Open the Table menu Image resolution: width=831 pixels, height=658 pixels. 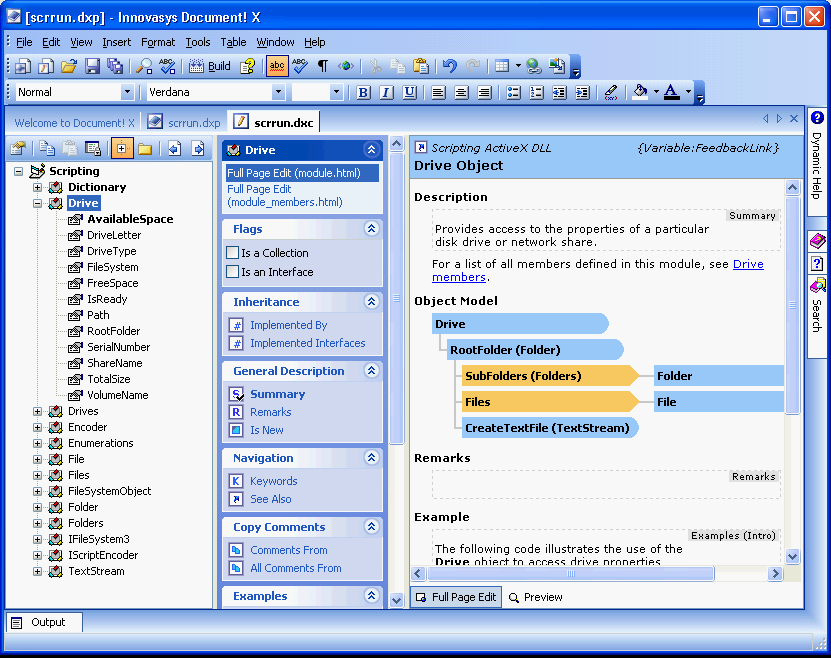point(233,42)
